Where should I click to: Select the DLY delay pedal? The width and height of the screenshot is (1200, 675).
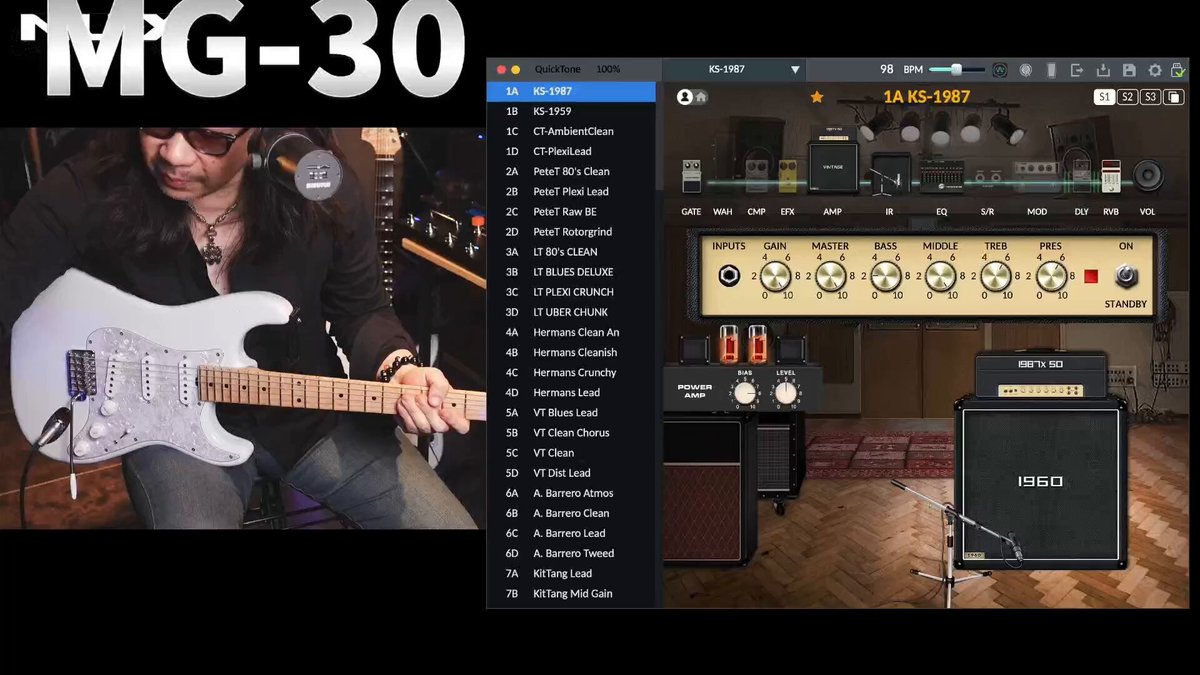[x=1081, y=176]
